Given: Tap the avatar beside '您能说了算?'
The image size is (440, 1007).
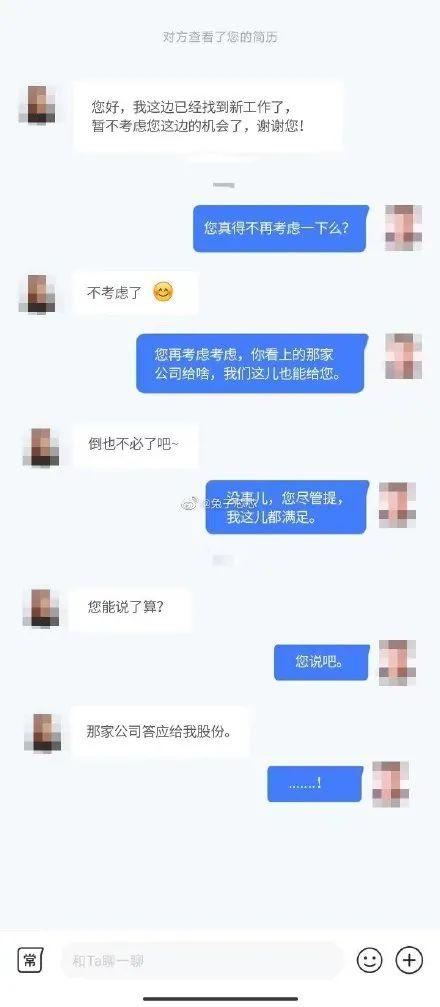Looking at the screenshot, I should 41,608.
